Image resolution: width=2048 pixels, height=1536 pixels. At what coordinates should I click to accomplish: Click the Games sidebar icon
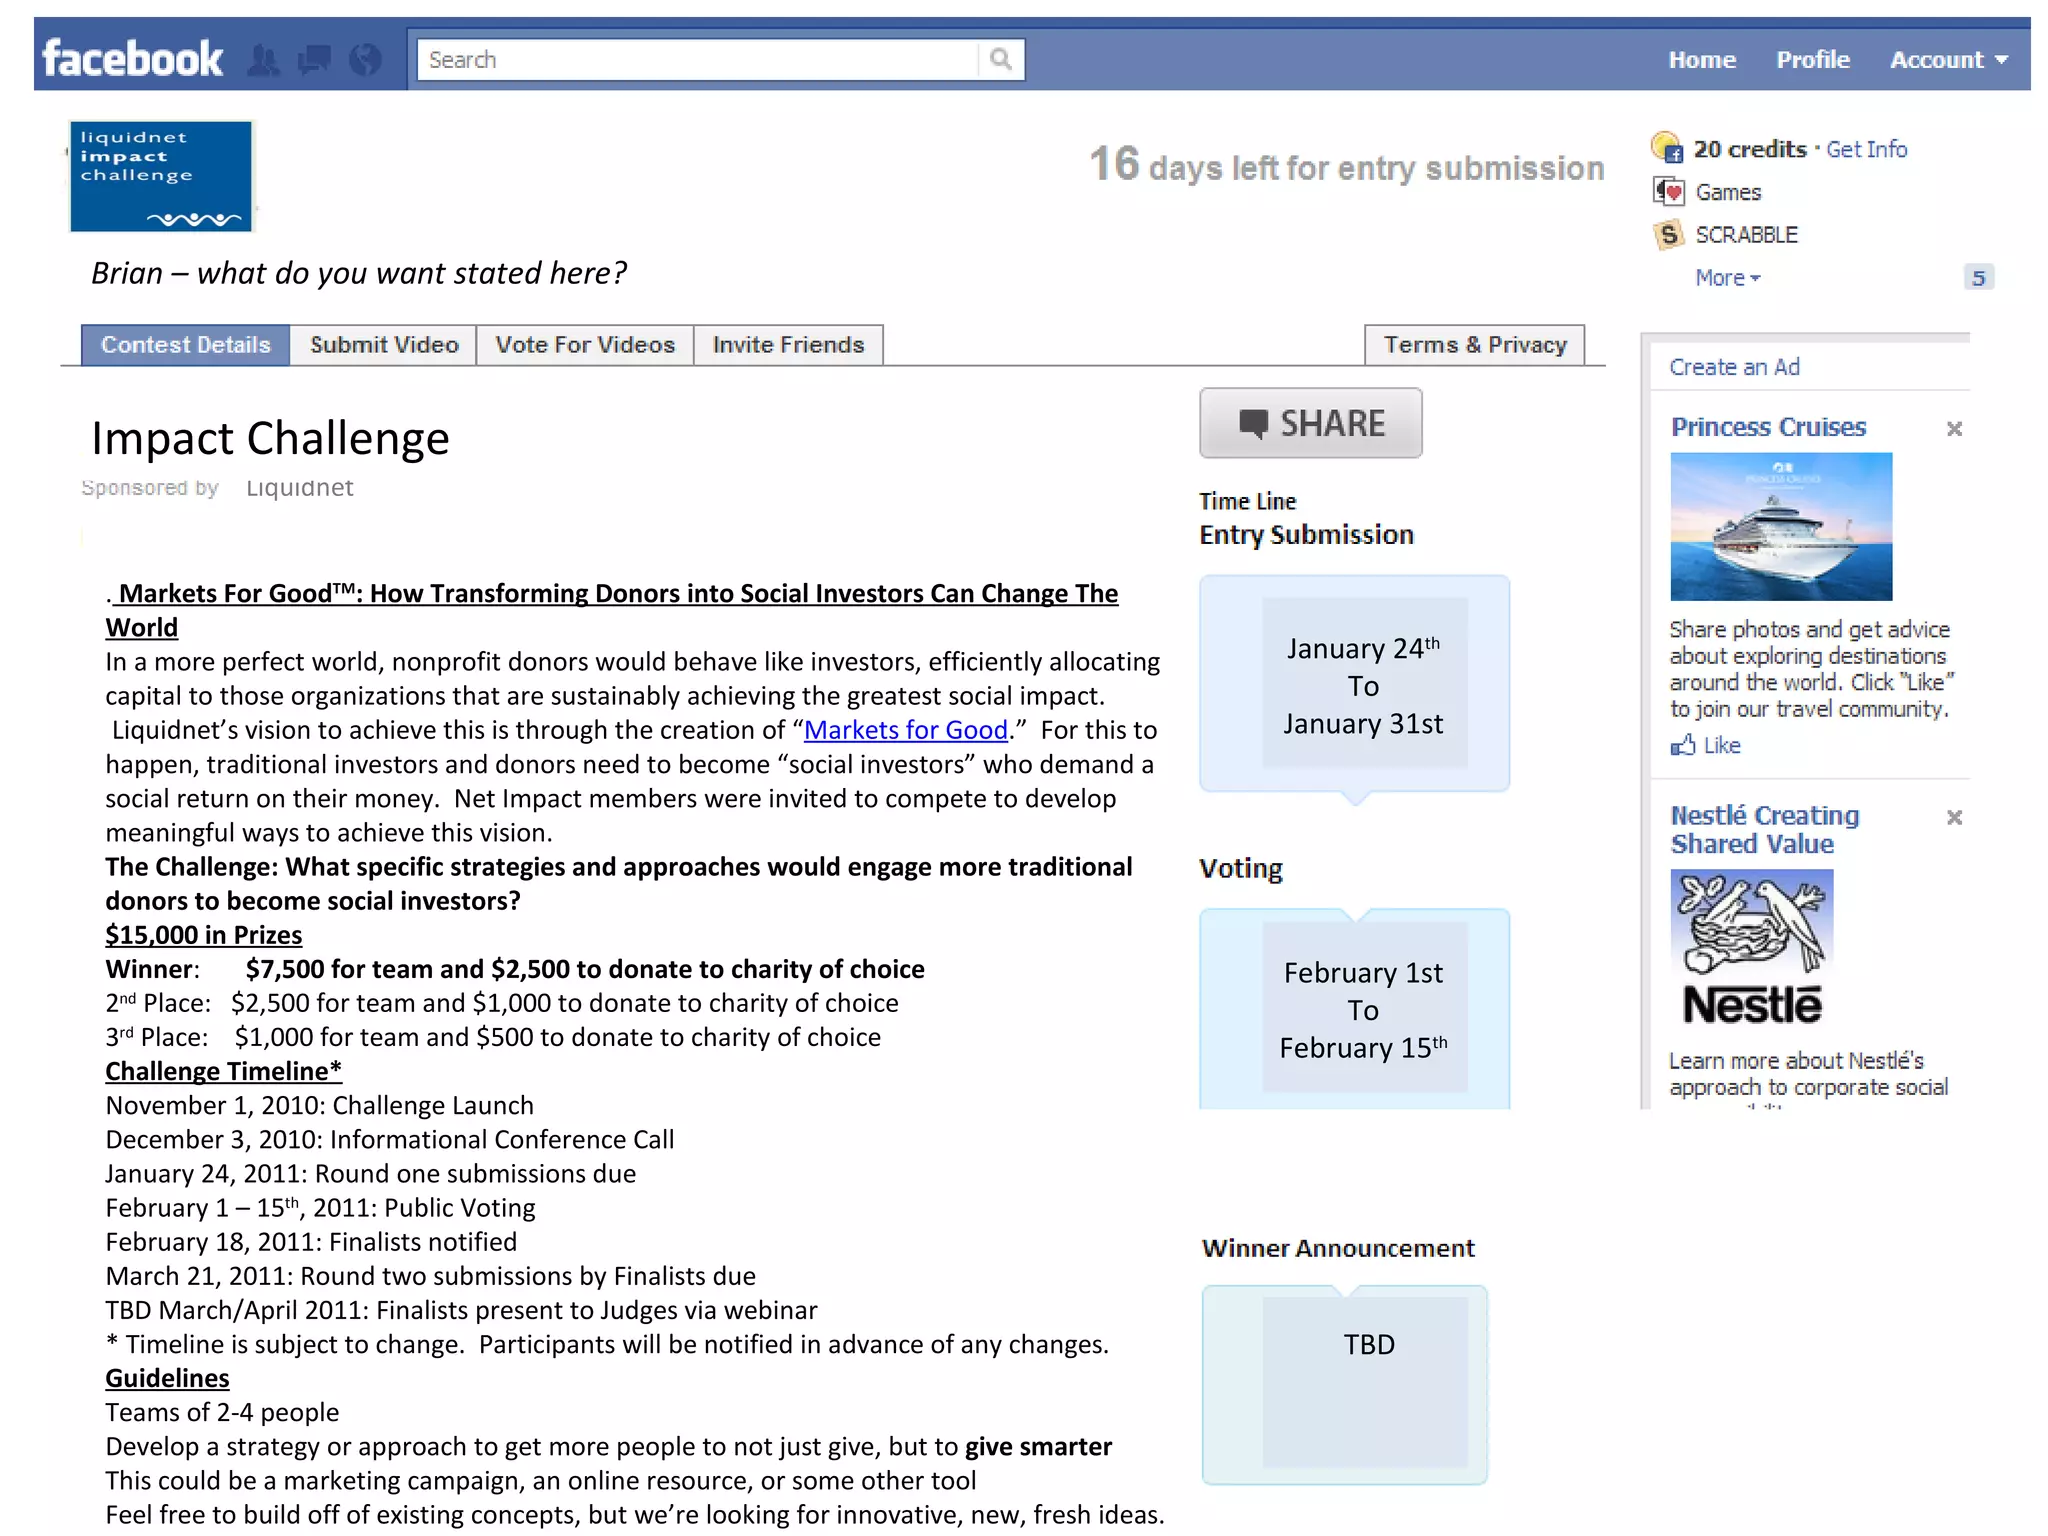(x=1668, y=191)
